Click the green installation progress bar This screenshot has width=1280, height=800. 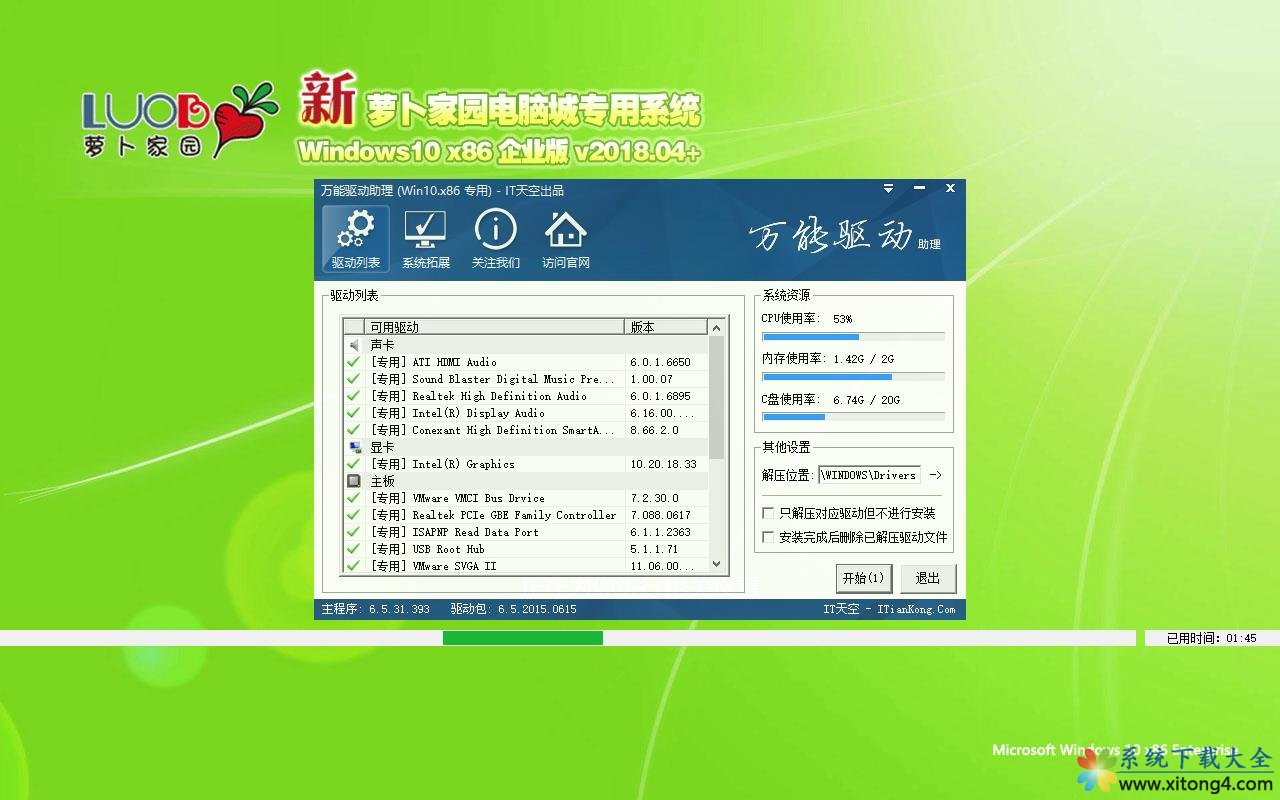coord(523,638)
